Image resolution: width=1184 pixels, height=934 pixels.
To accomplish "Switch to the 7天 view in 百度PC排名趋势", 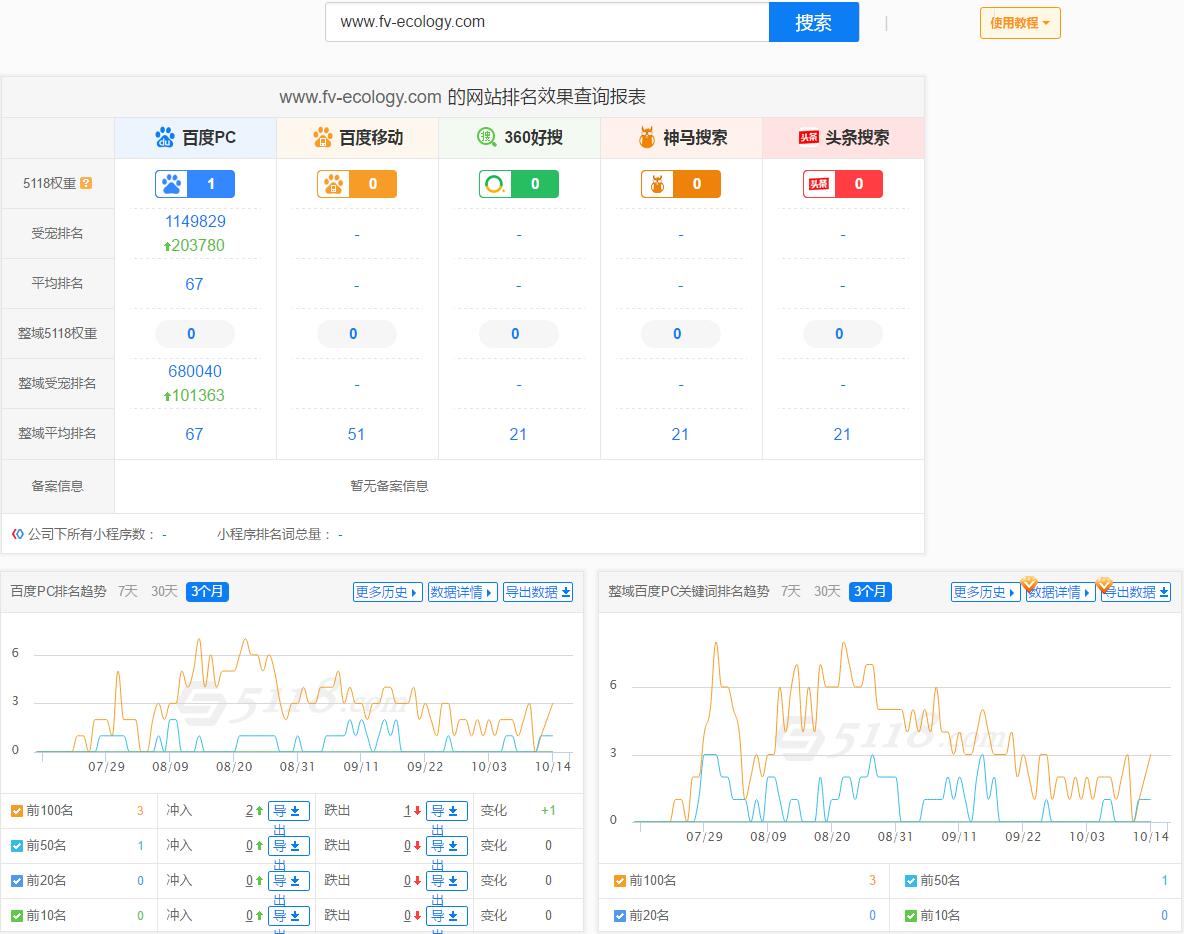I will click(127, 591).
